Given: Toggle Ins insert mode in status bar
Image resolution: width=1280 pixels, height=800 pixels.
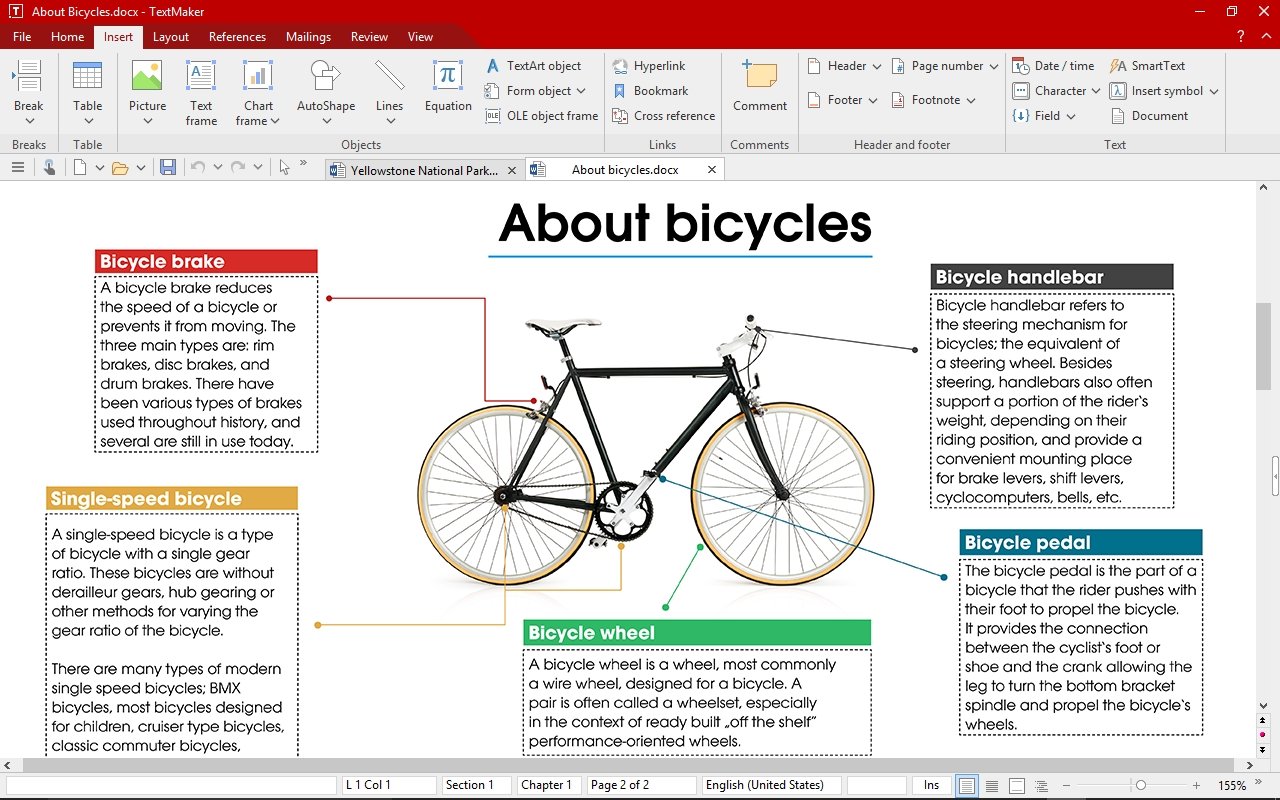Looking at the screenshot, I should pos(931,785).
